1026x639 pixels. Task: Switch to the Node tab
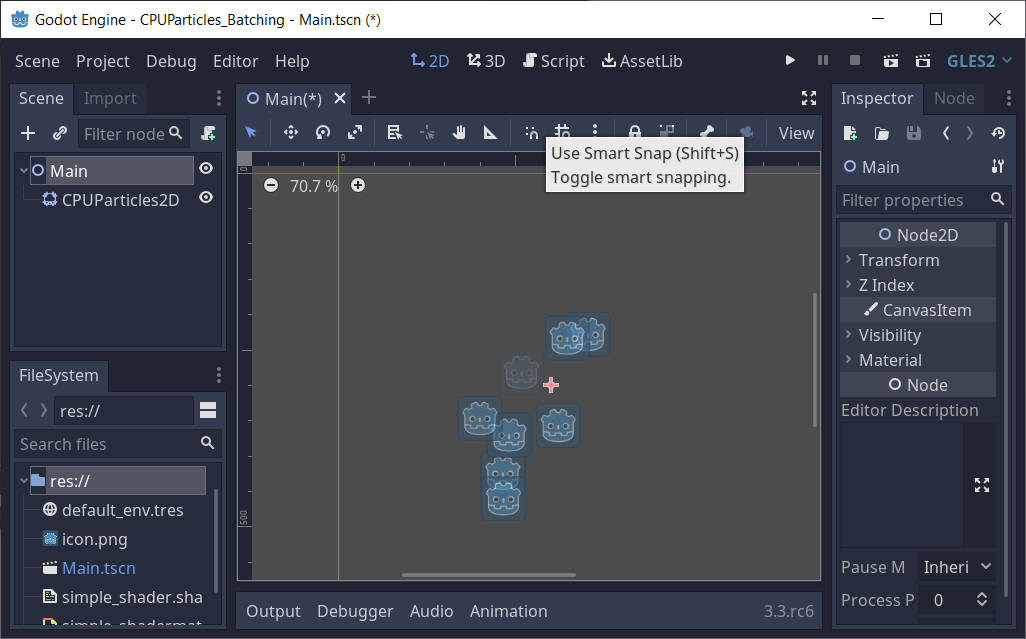[954, 98]
